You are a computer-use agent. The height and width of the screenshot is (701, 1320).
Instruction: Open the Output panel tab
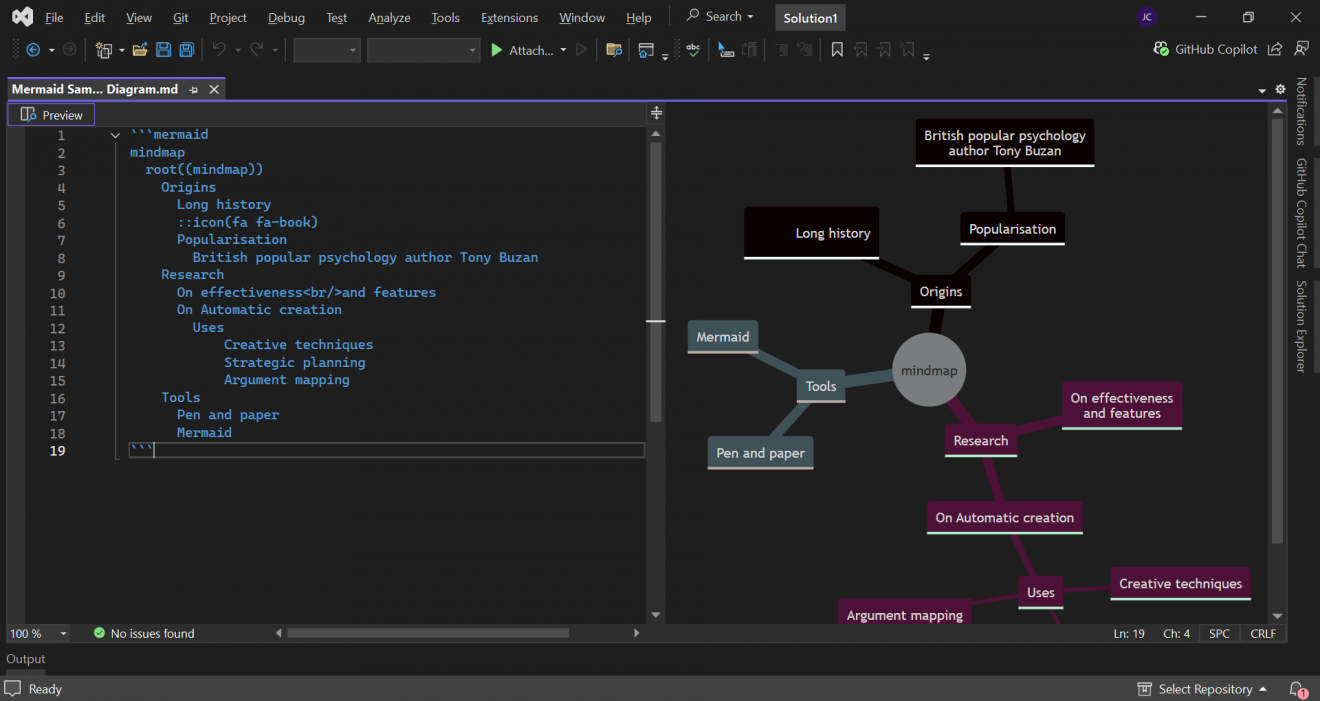26,659
